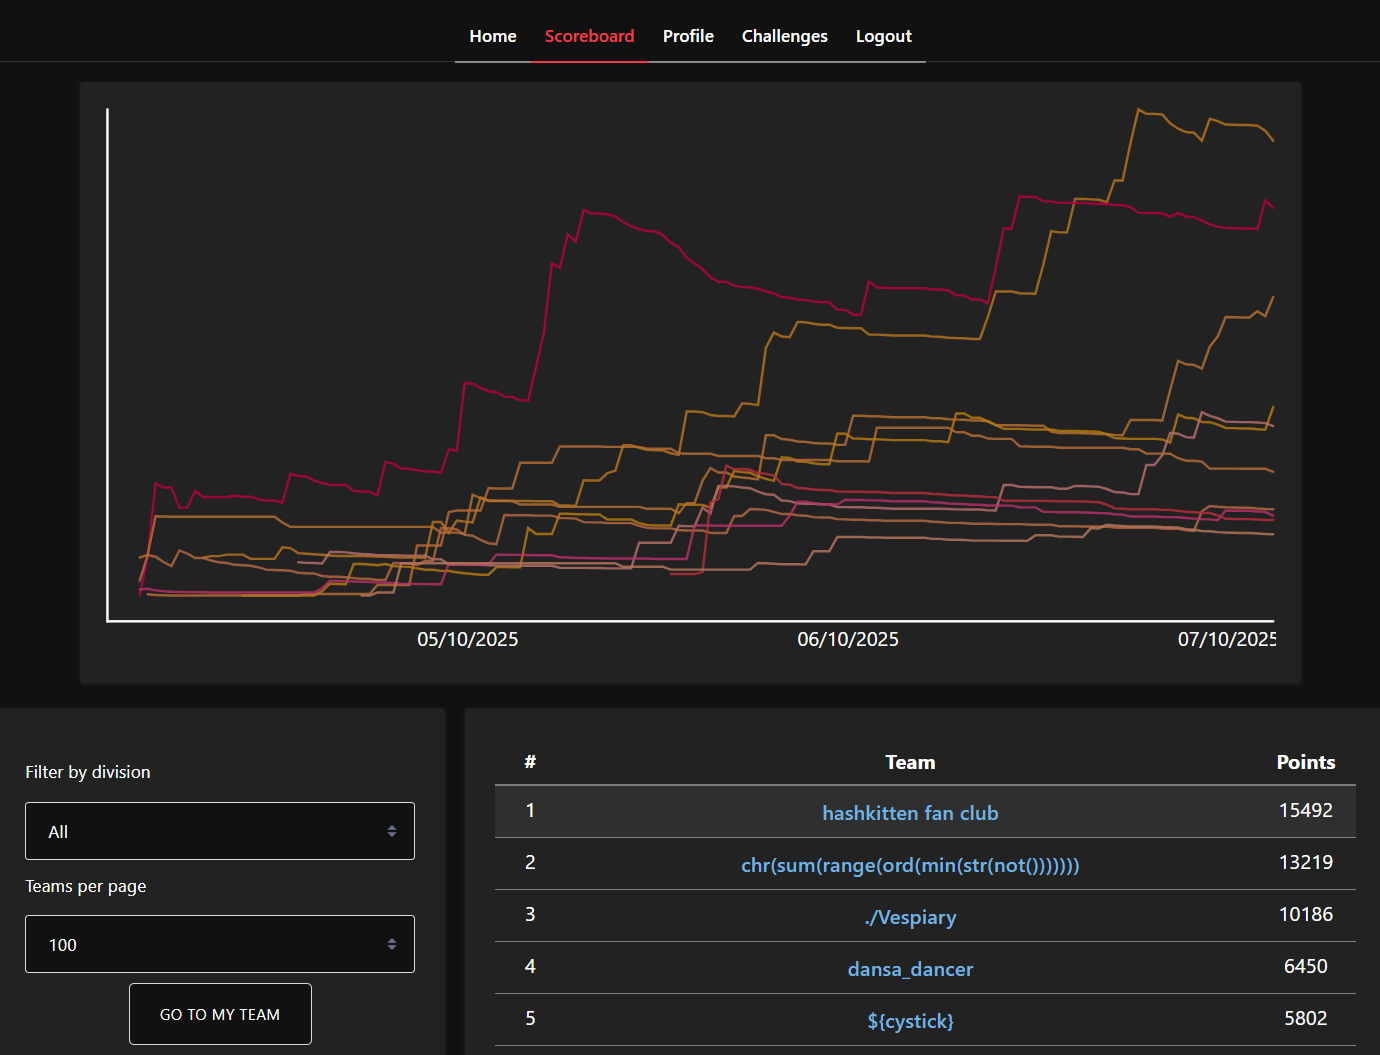Click the Team column header
1380x1055 pixels.
click(910, 762)
